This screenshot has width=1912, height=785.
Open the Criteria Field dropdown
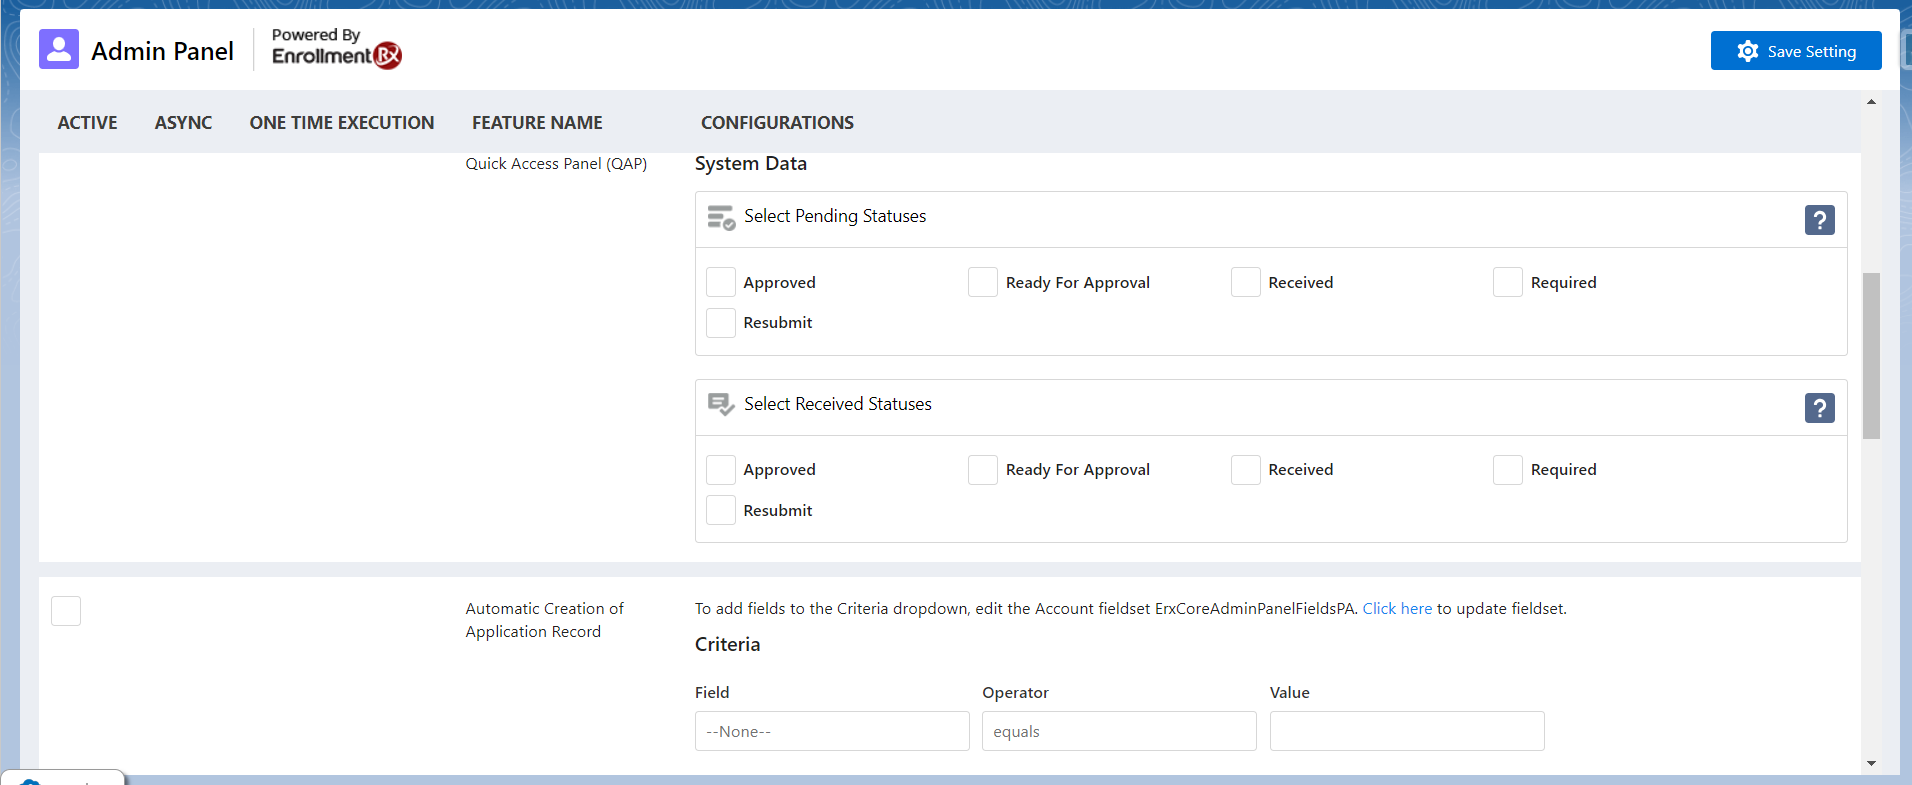831,731
